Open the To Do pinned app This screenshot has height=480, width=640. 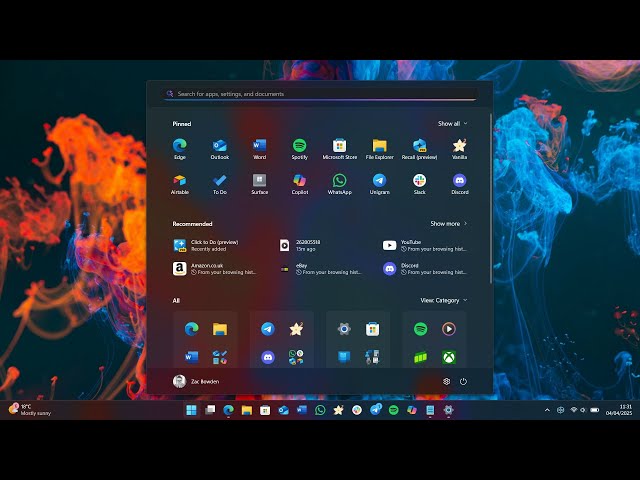(220, 184)
